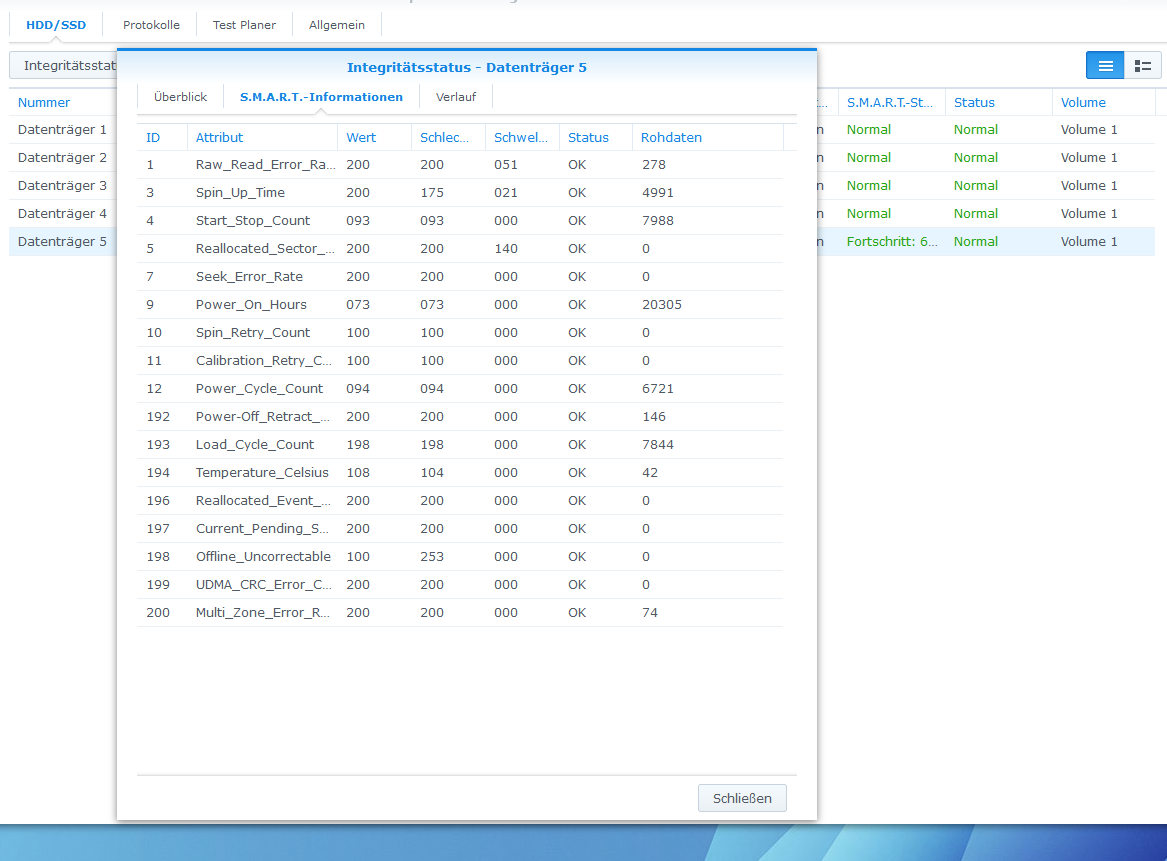This screenshot has width=1167, height=861.
Task: Select Reallocated_Event attribute row
Action: [x=460, y=501]
